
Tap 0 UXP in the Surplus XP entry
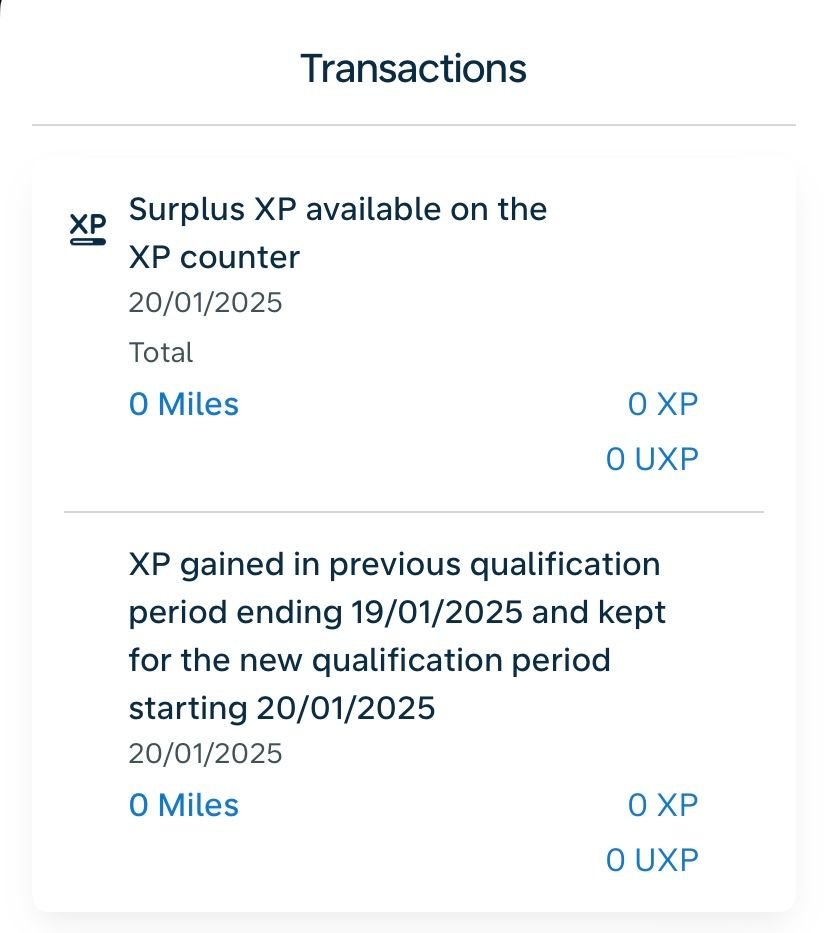652,459
